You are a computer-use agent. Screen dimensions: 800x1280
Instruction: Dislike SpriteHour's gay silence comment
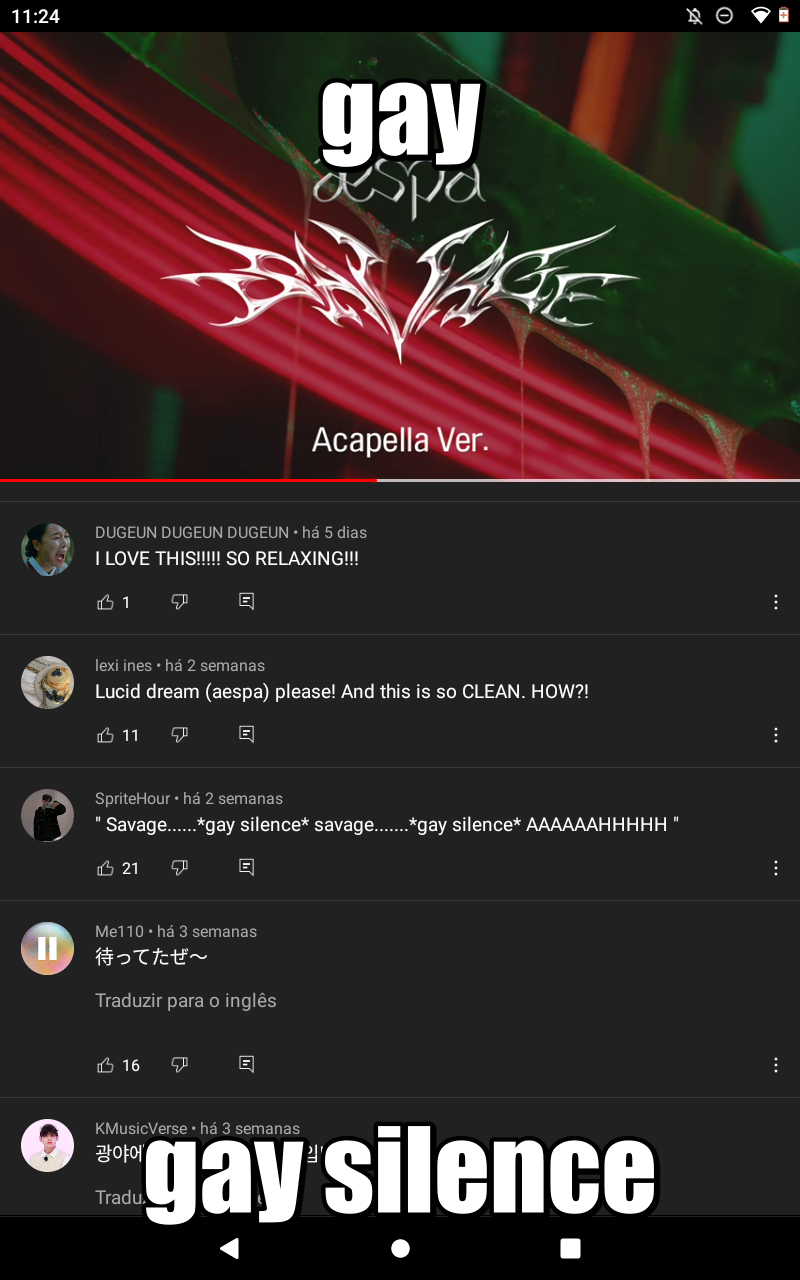pos(180,868)
